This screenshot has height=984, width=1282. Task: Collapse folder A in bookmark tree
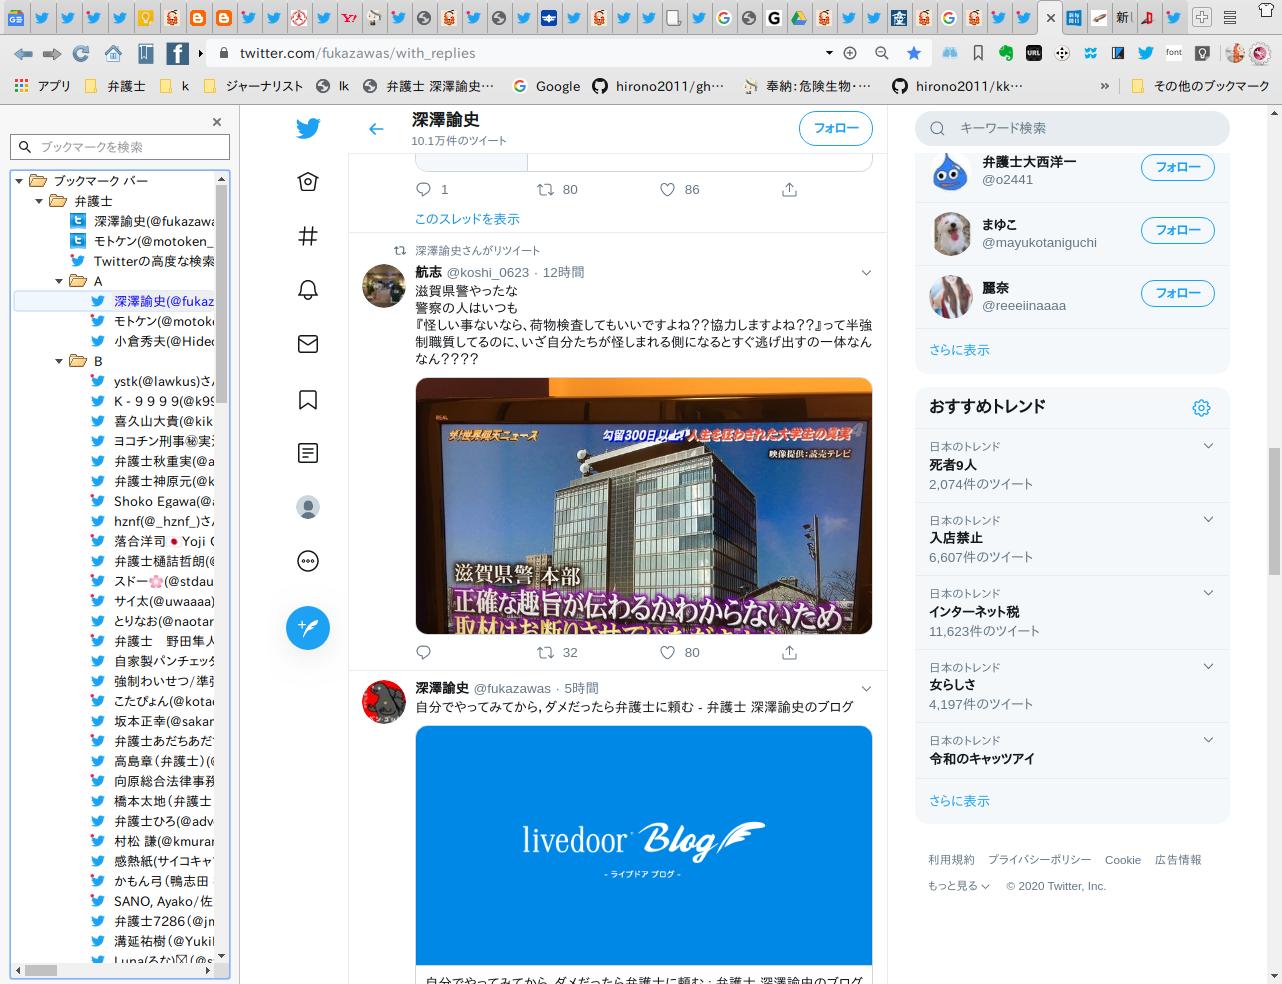click(x=59, y=281)
